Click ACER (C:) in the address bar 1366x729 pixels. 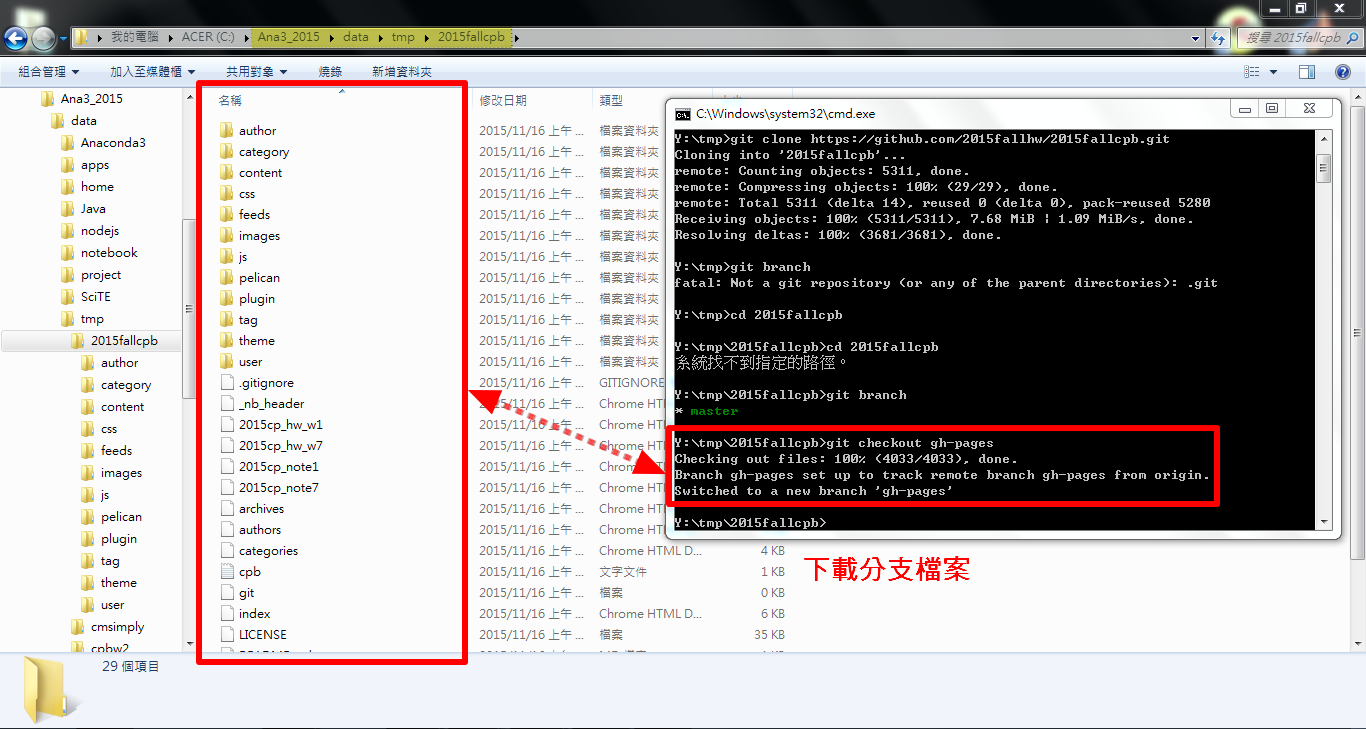(x=208, y=37)
